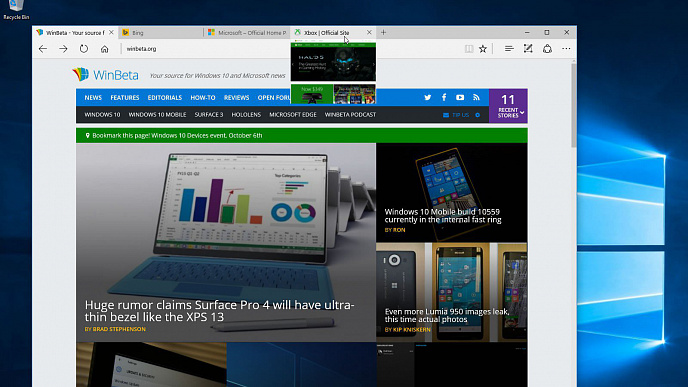Make a Web Note pen icon

point(528,48)
